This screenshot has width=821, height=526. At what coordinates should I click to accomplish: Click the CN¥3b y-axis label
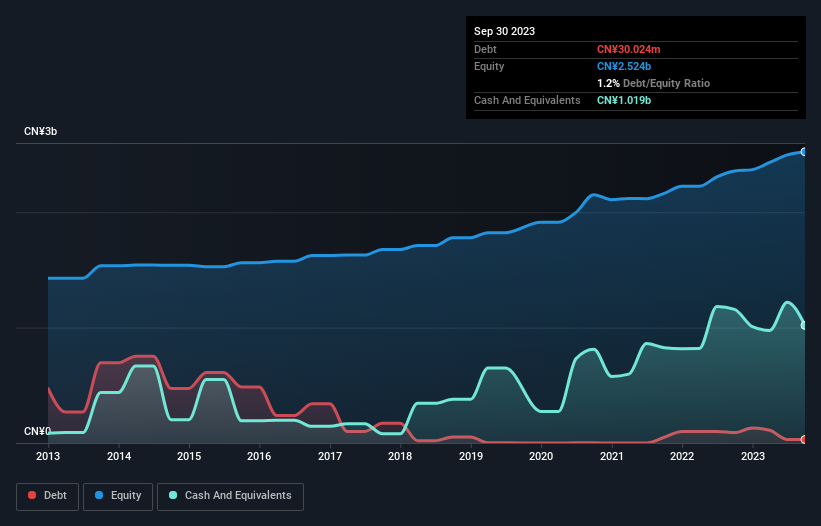[x=40, y=131]
